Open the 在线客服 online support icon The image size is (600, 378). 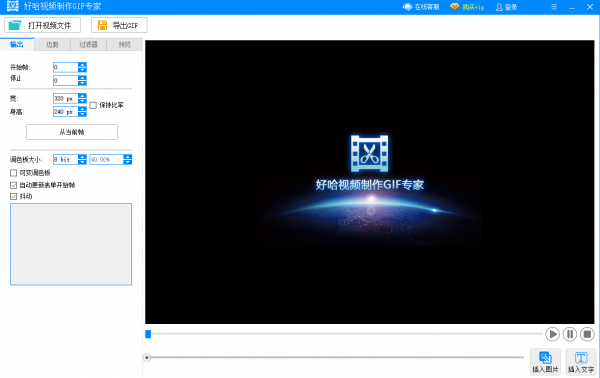point(407,7)
